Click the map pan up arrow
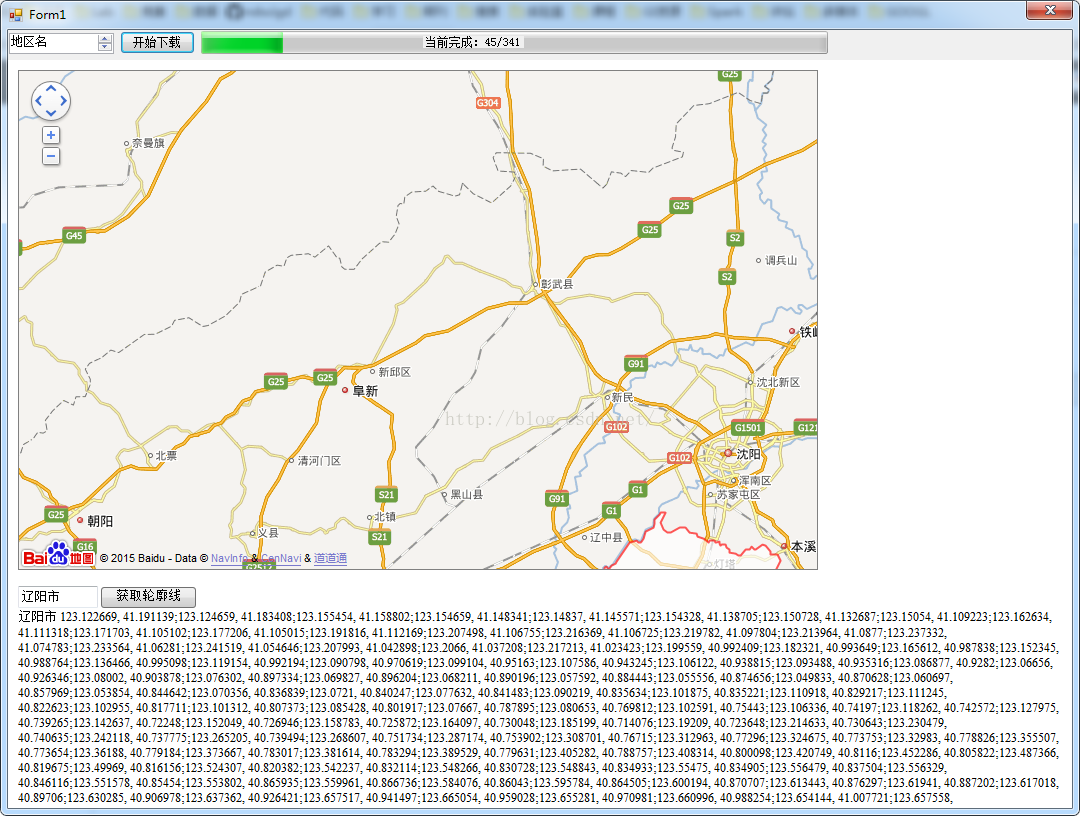 [x=51, y=89]
